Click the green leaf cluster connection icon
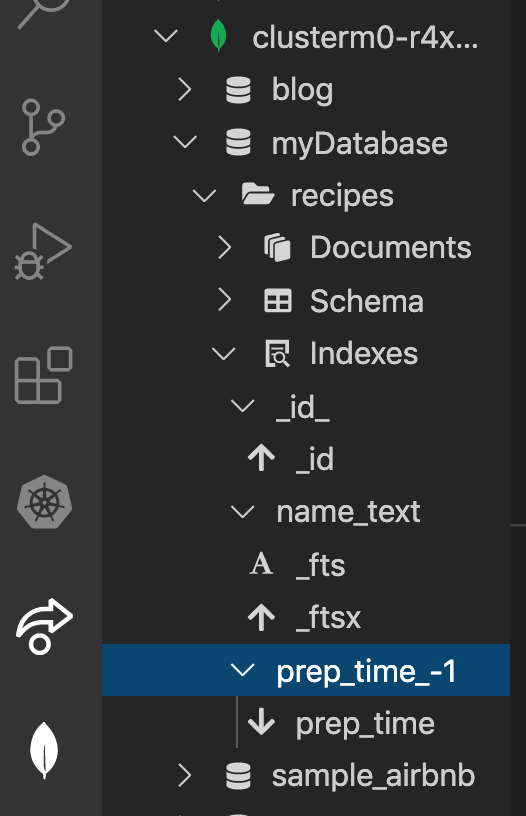The height and width of the screenshot is (816, 526). [x=219, y=36]
